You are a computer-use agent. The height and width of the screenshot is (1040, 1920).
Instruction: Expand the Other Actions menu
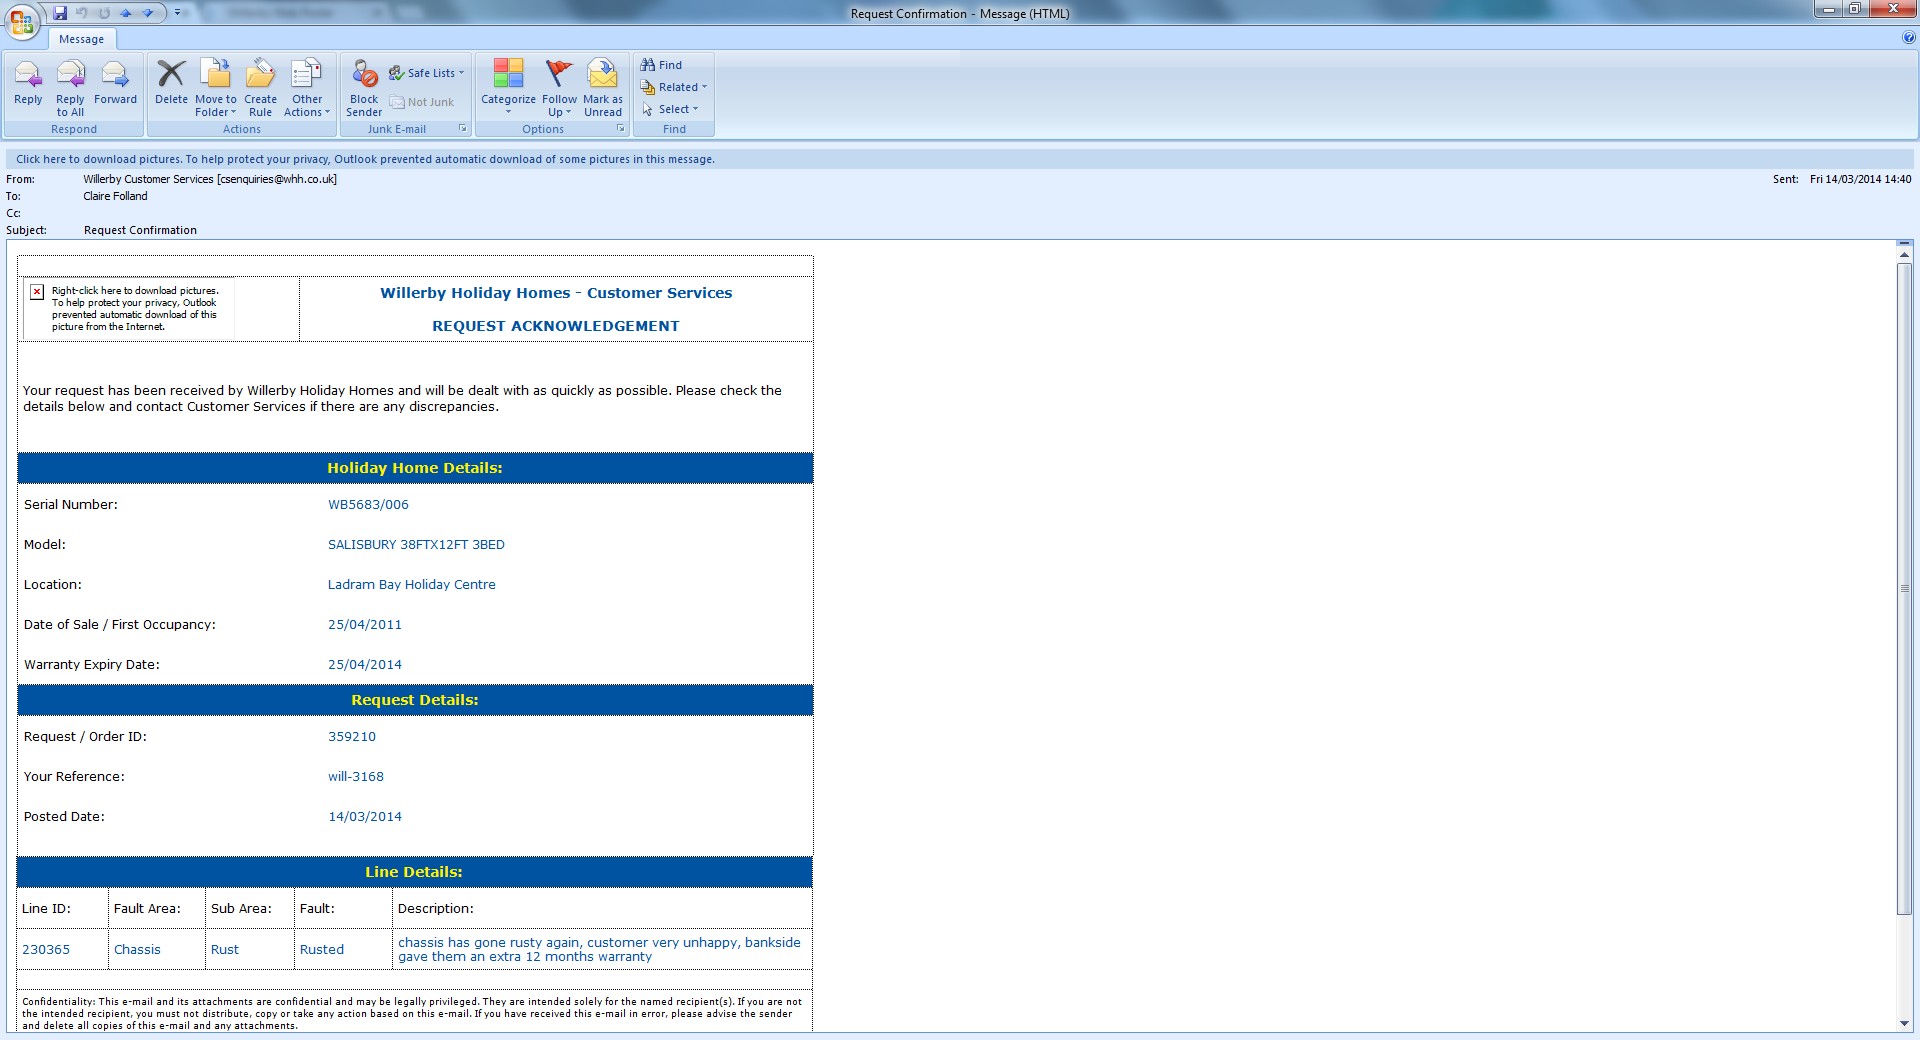(307, 88)
